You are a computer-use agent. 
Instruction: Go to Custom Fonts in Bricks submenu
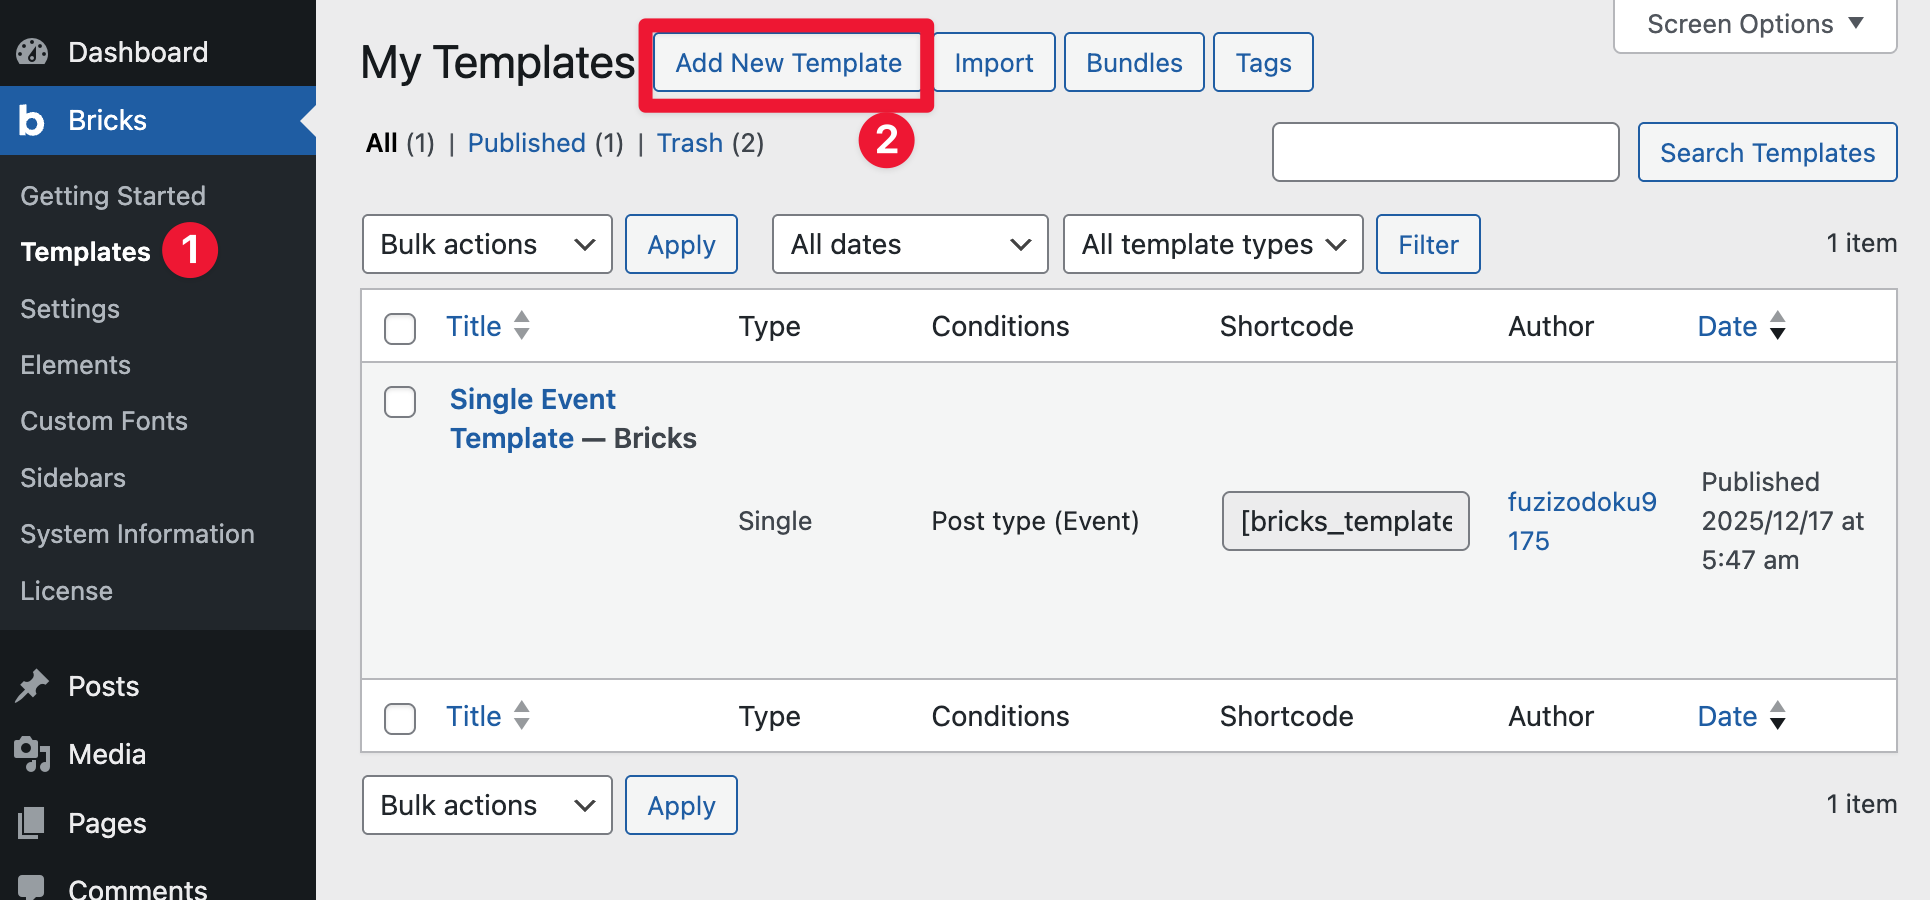tap(104, 421)
